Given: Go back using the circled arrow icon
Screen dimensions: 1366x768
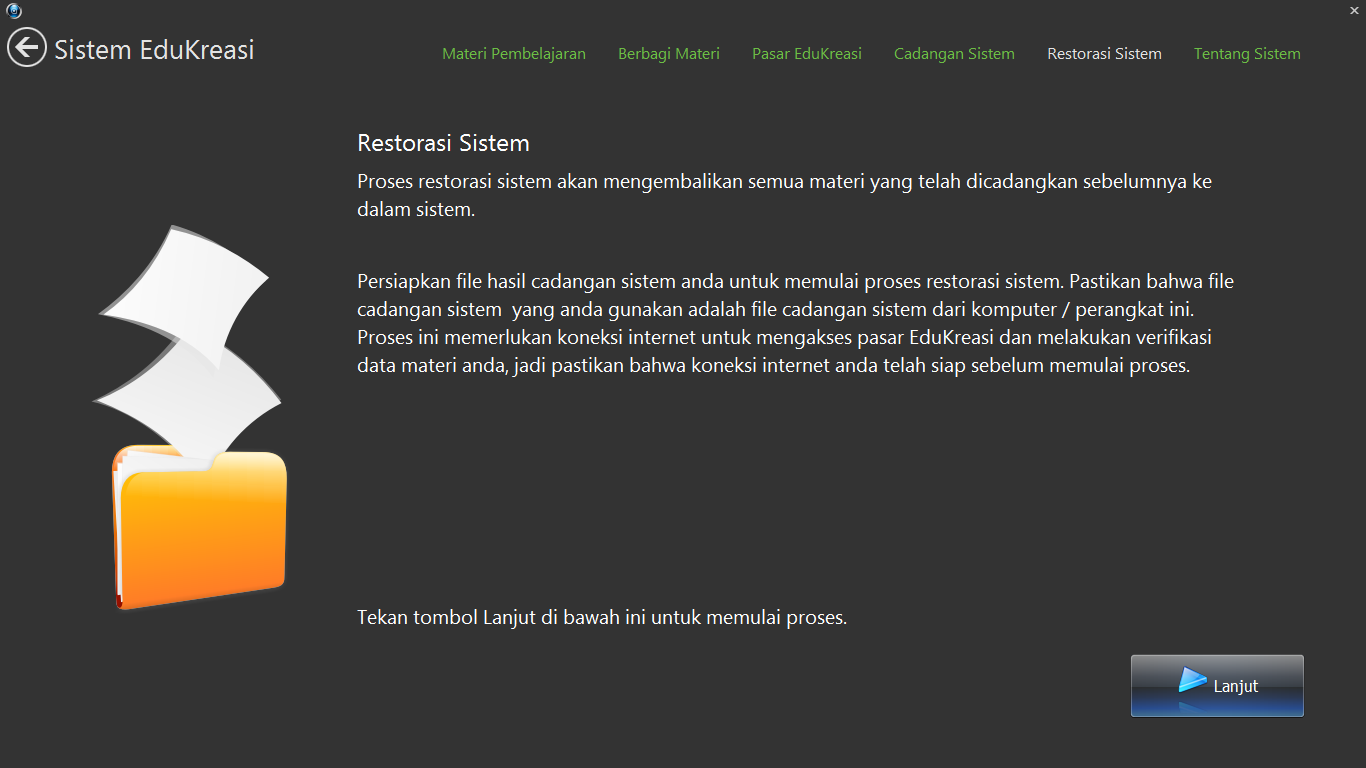Looking at the screenshot, I should [27, 47].
